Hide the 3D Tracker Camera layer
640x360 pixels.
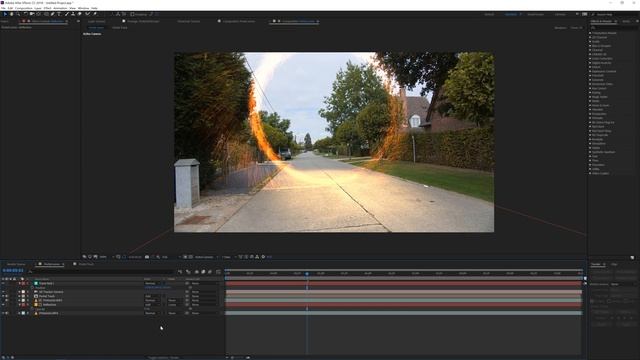coord(3,292)
